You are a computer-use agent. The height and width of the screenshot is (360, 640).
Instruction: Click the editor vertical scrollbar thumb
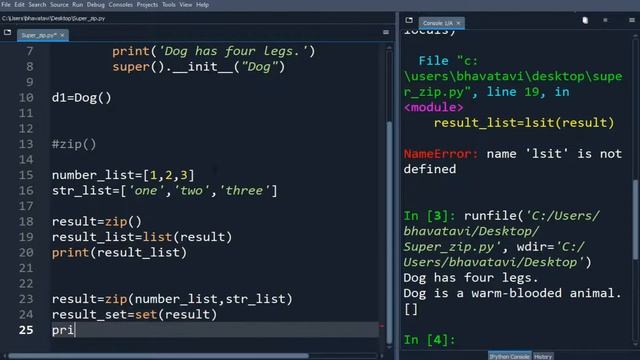[389, 233]
